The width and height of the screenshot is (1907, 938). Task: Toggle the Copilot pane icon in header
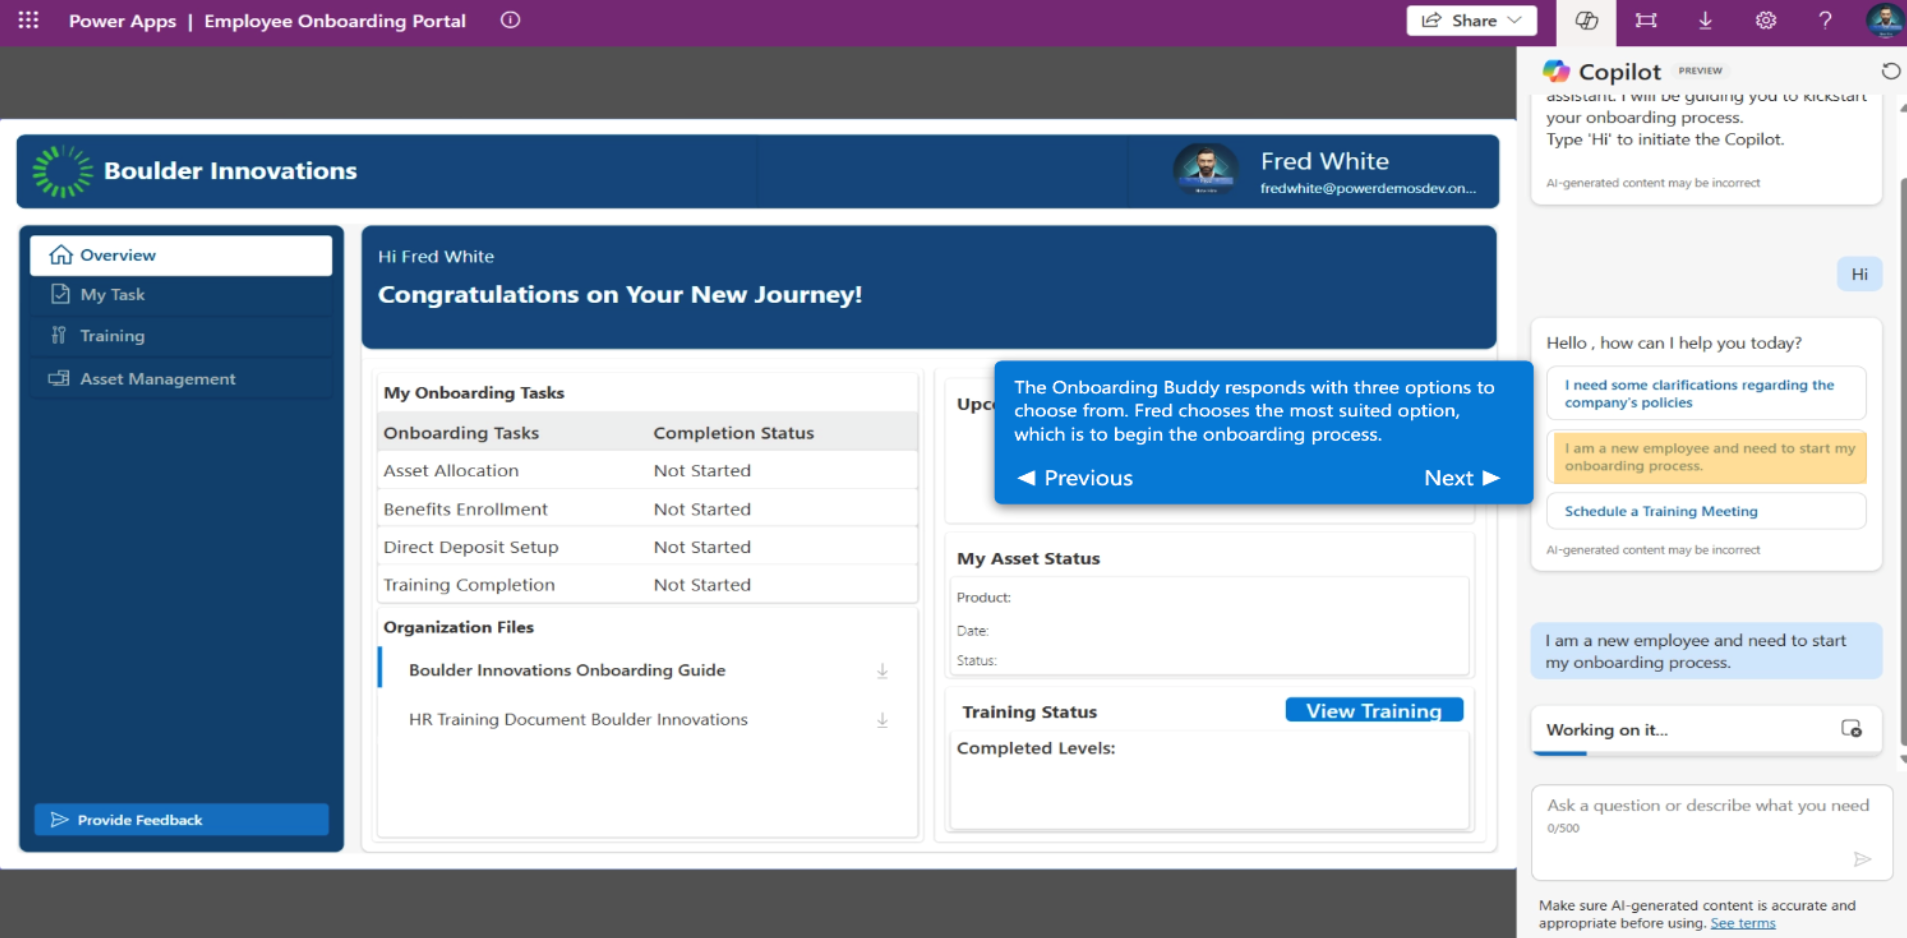click(x=1586, y=21)
